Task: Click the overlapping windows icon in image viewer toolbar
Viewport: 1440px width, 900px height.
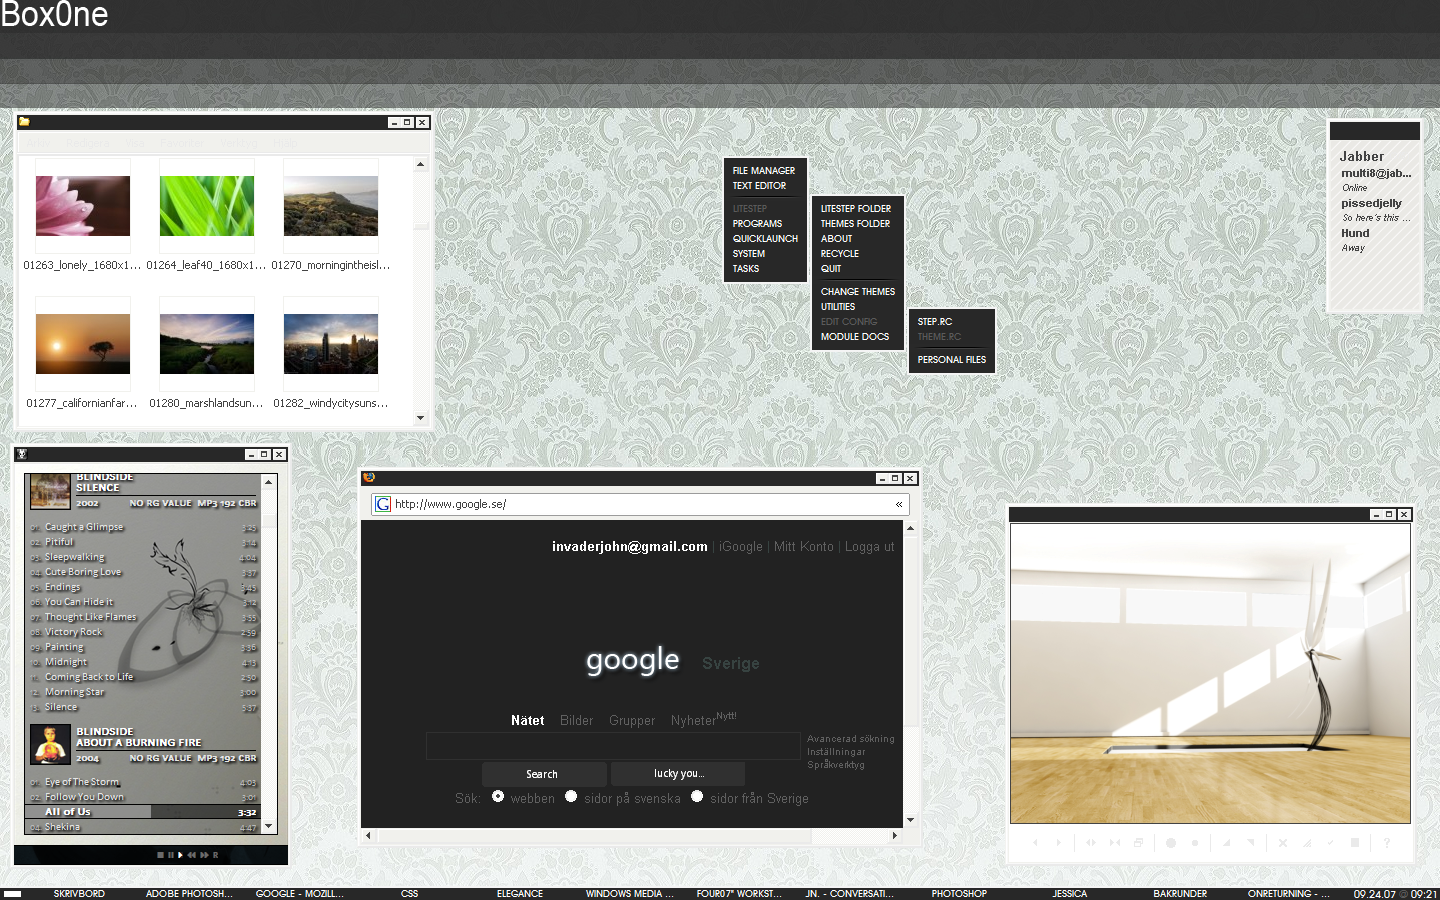Action: tap(1138, 843)
